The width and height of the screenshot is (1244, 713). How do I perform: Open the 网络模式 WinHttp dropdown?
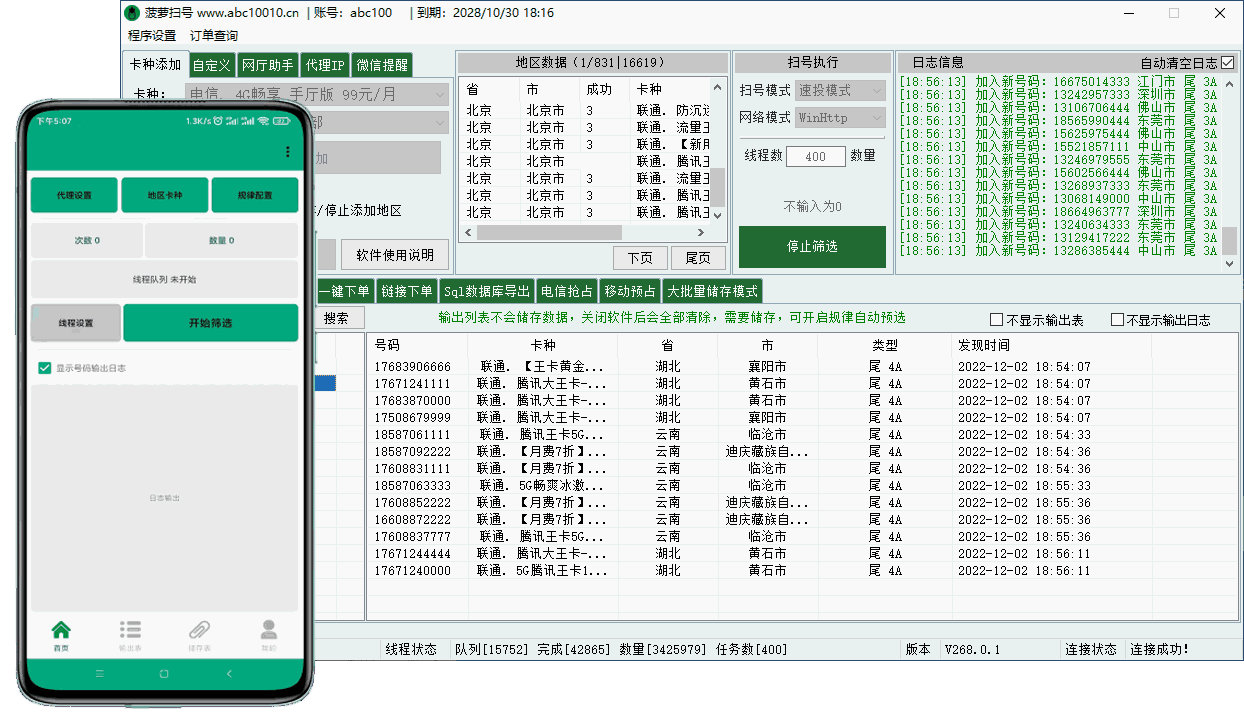(840, 117)
